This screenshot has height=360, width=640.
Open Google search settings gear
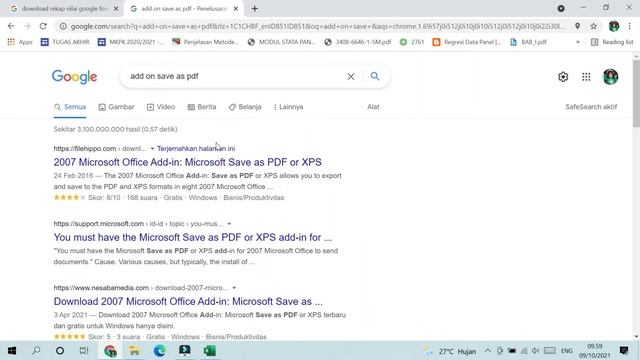point(563,77)
